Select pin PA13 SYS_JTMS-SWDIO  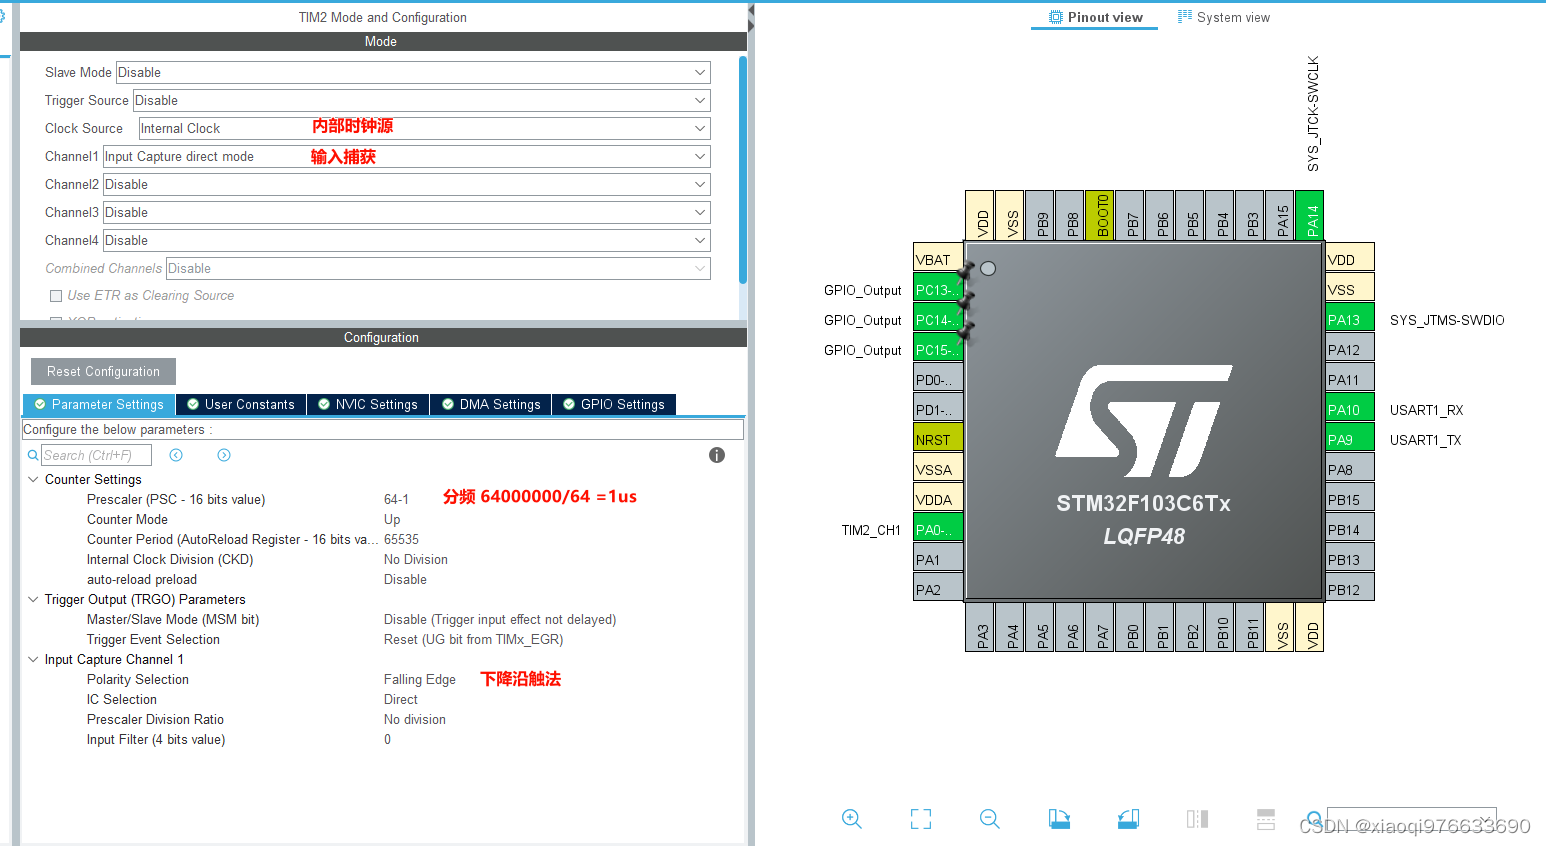pyautogui.click(x=1350, y=318)
